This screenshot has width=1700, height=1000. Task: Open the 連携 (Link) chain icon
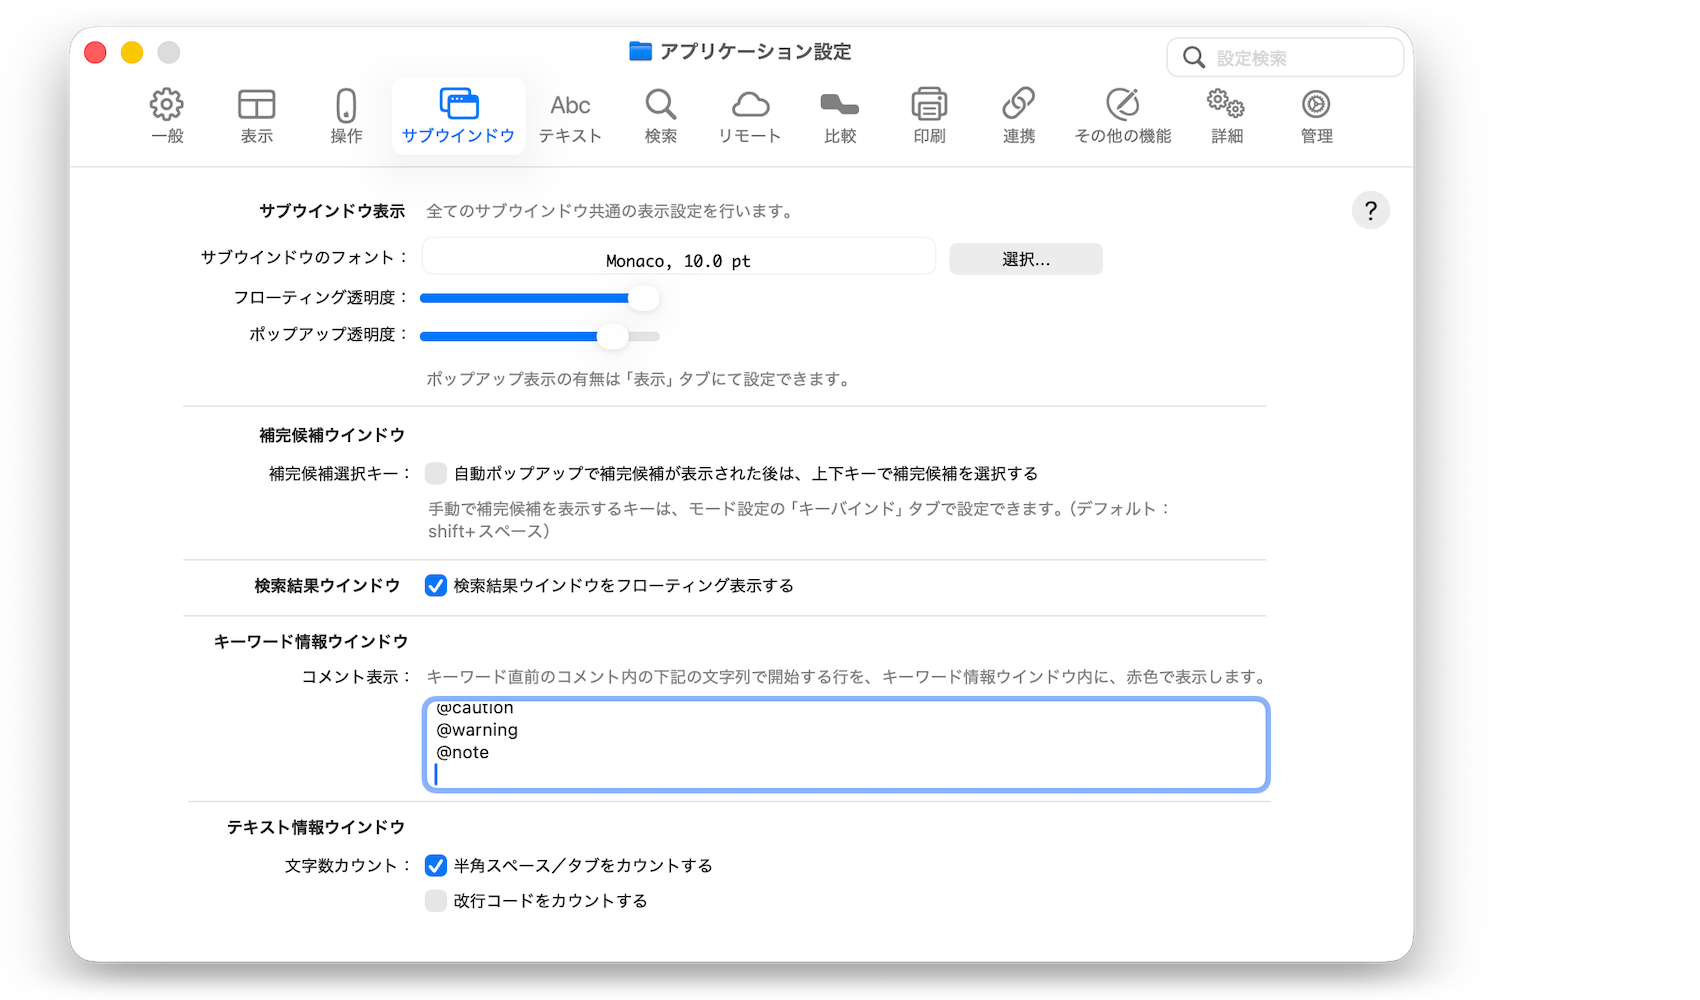point(1019,115)
